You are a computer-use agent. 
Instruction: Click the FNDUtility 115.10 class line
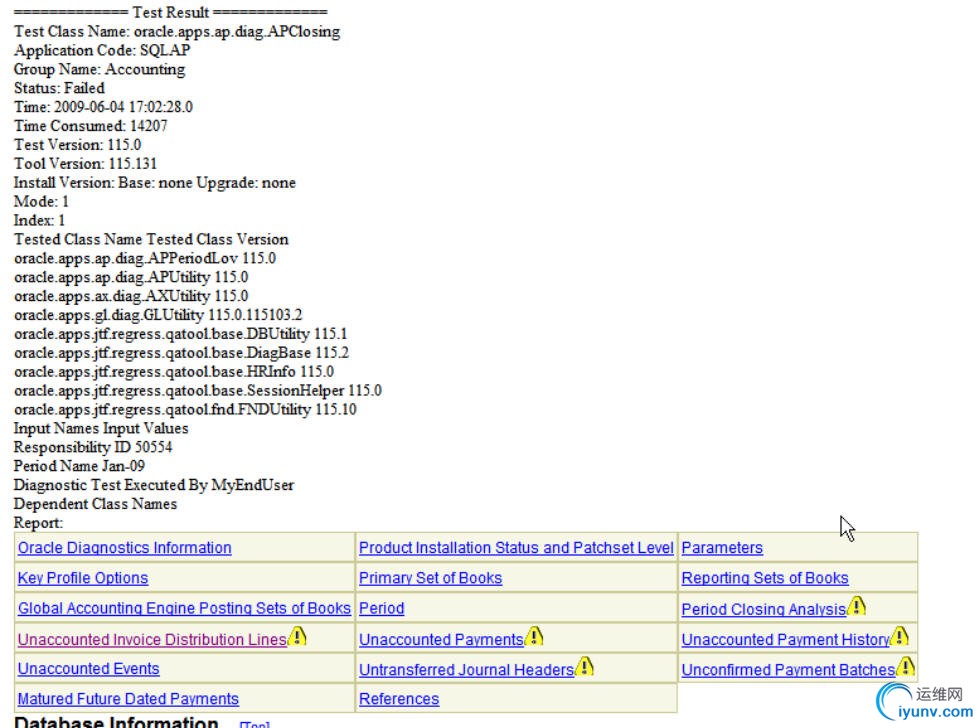tap(185, 409)
